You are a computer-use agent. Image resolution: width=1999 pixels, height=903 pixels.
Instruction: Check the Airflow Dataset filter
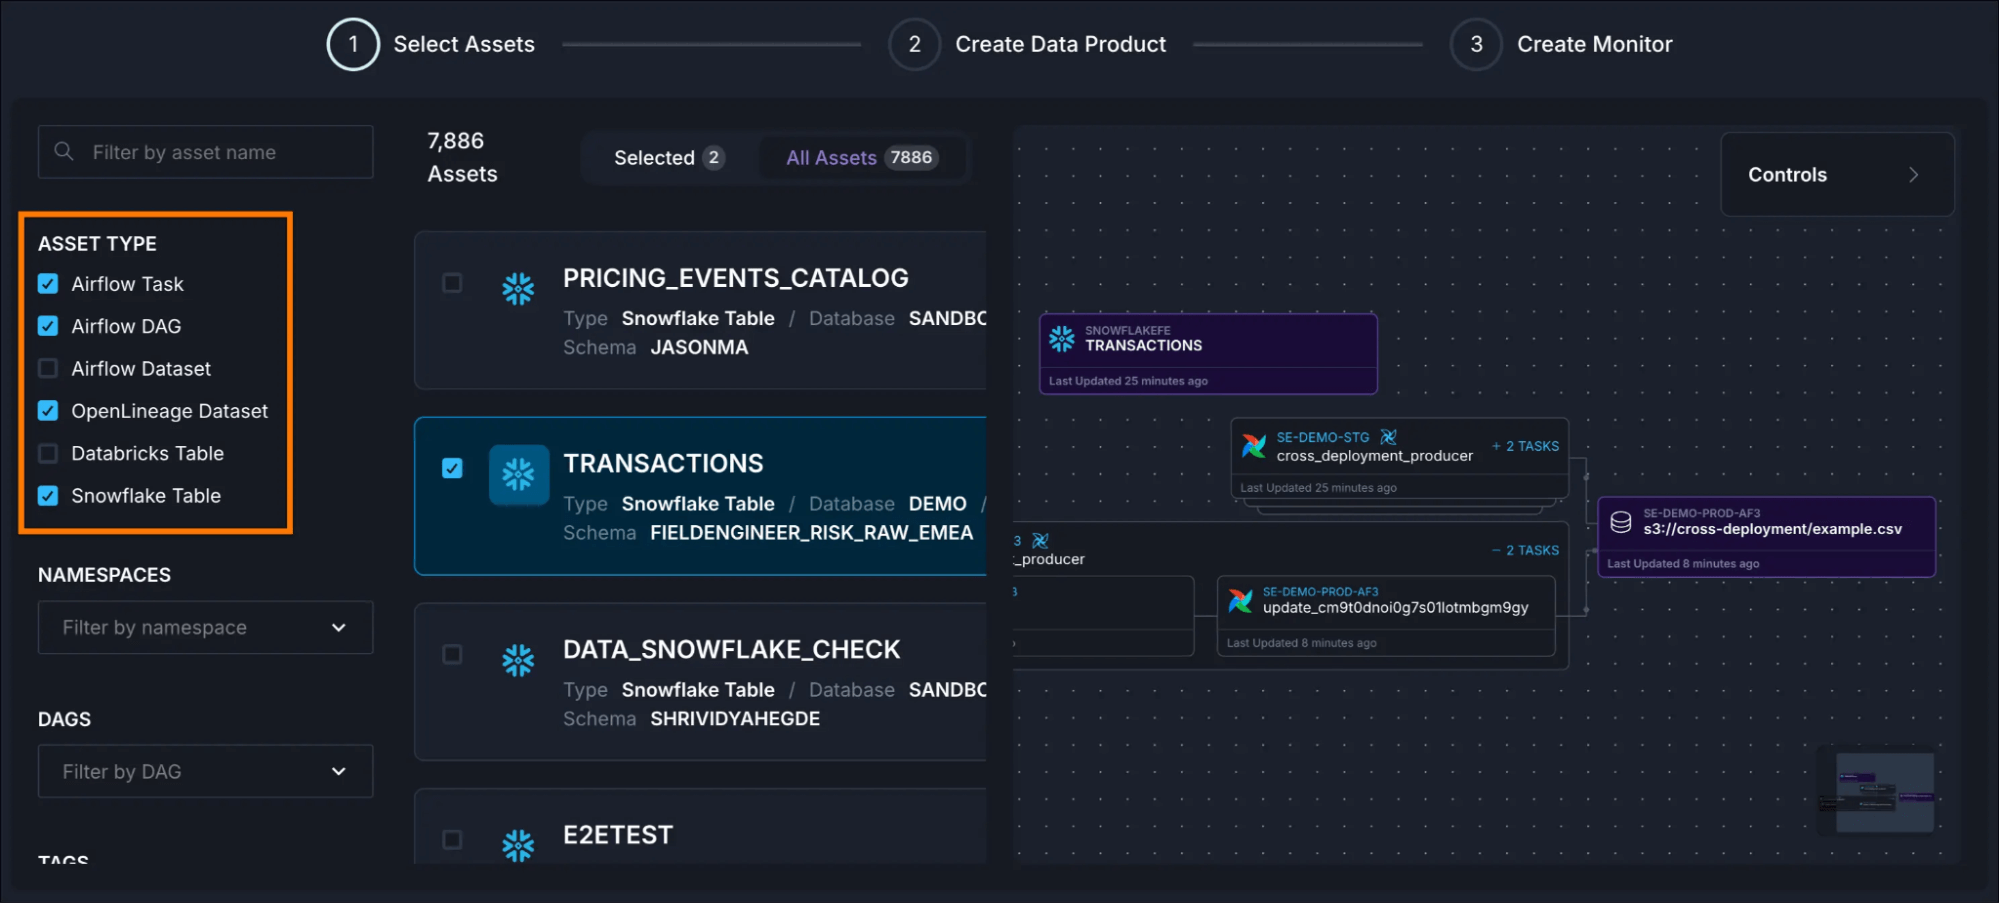(x=48, y=369)
